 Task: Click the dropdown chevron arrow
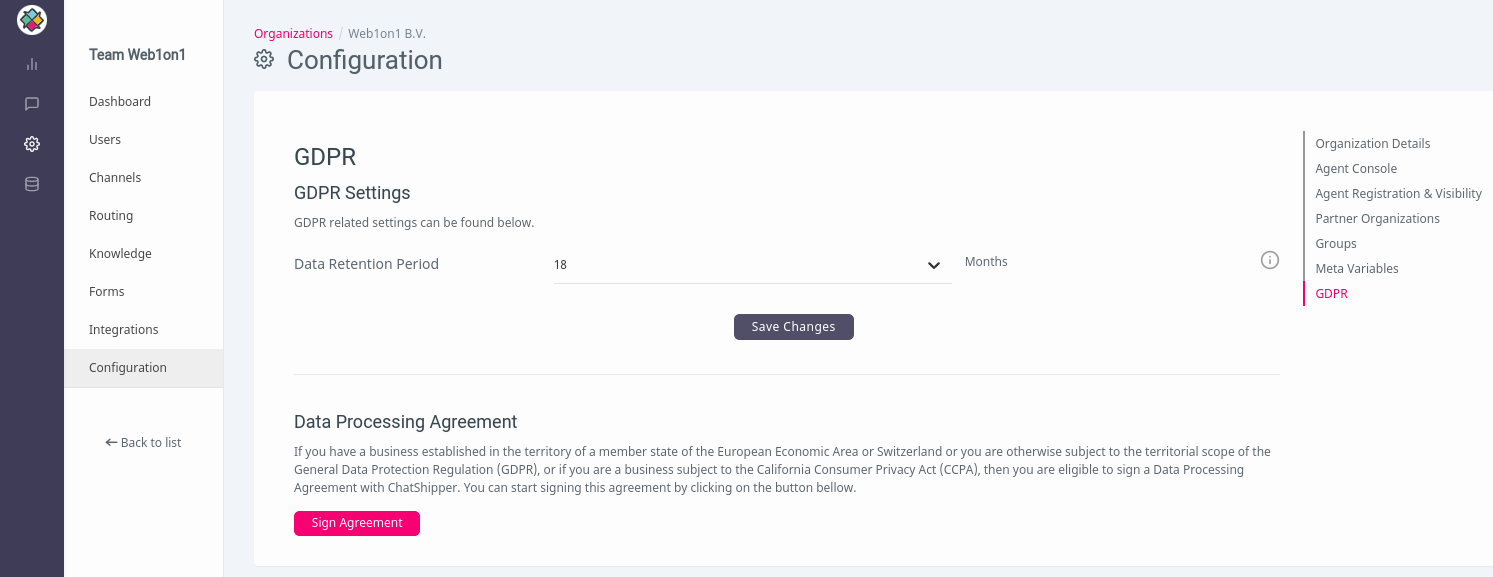[934, 265]
